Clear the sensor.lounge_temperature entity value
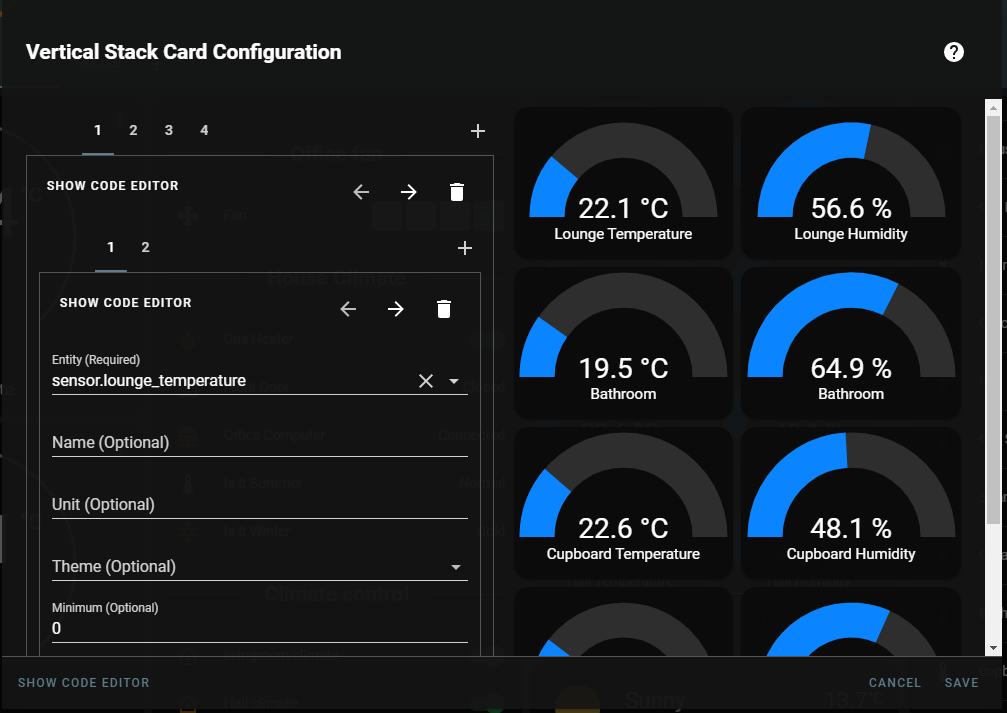The image size is (1007, 713). pyautogui.click(x=426, y=381)
